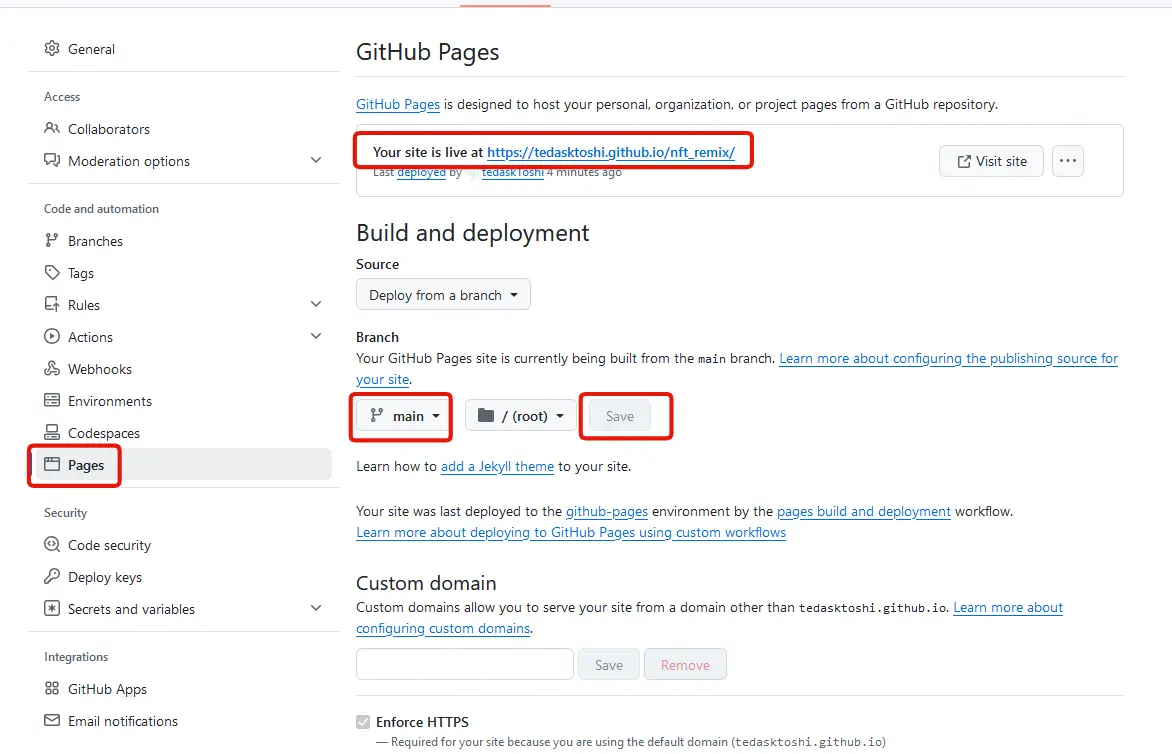This screenshot has height=754, width=1172.
Task: Open github-pages environment link
Action: click(607, 511)
